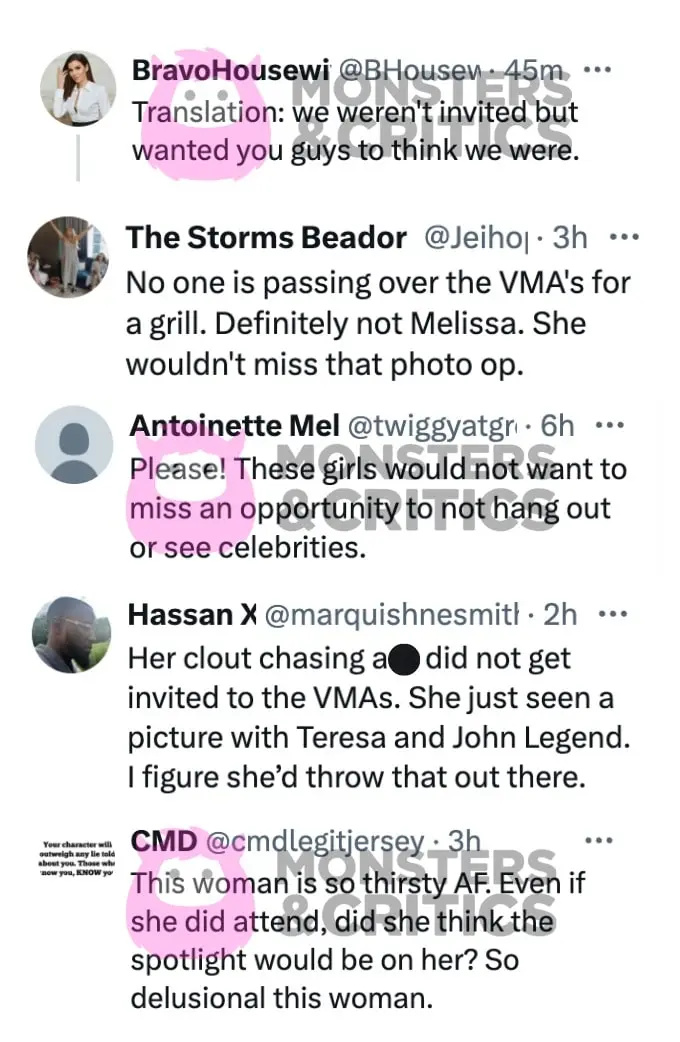Open Antoinette Mel default avatar
This screenshot has width=680, height=1042.
pos(74,445)
